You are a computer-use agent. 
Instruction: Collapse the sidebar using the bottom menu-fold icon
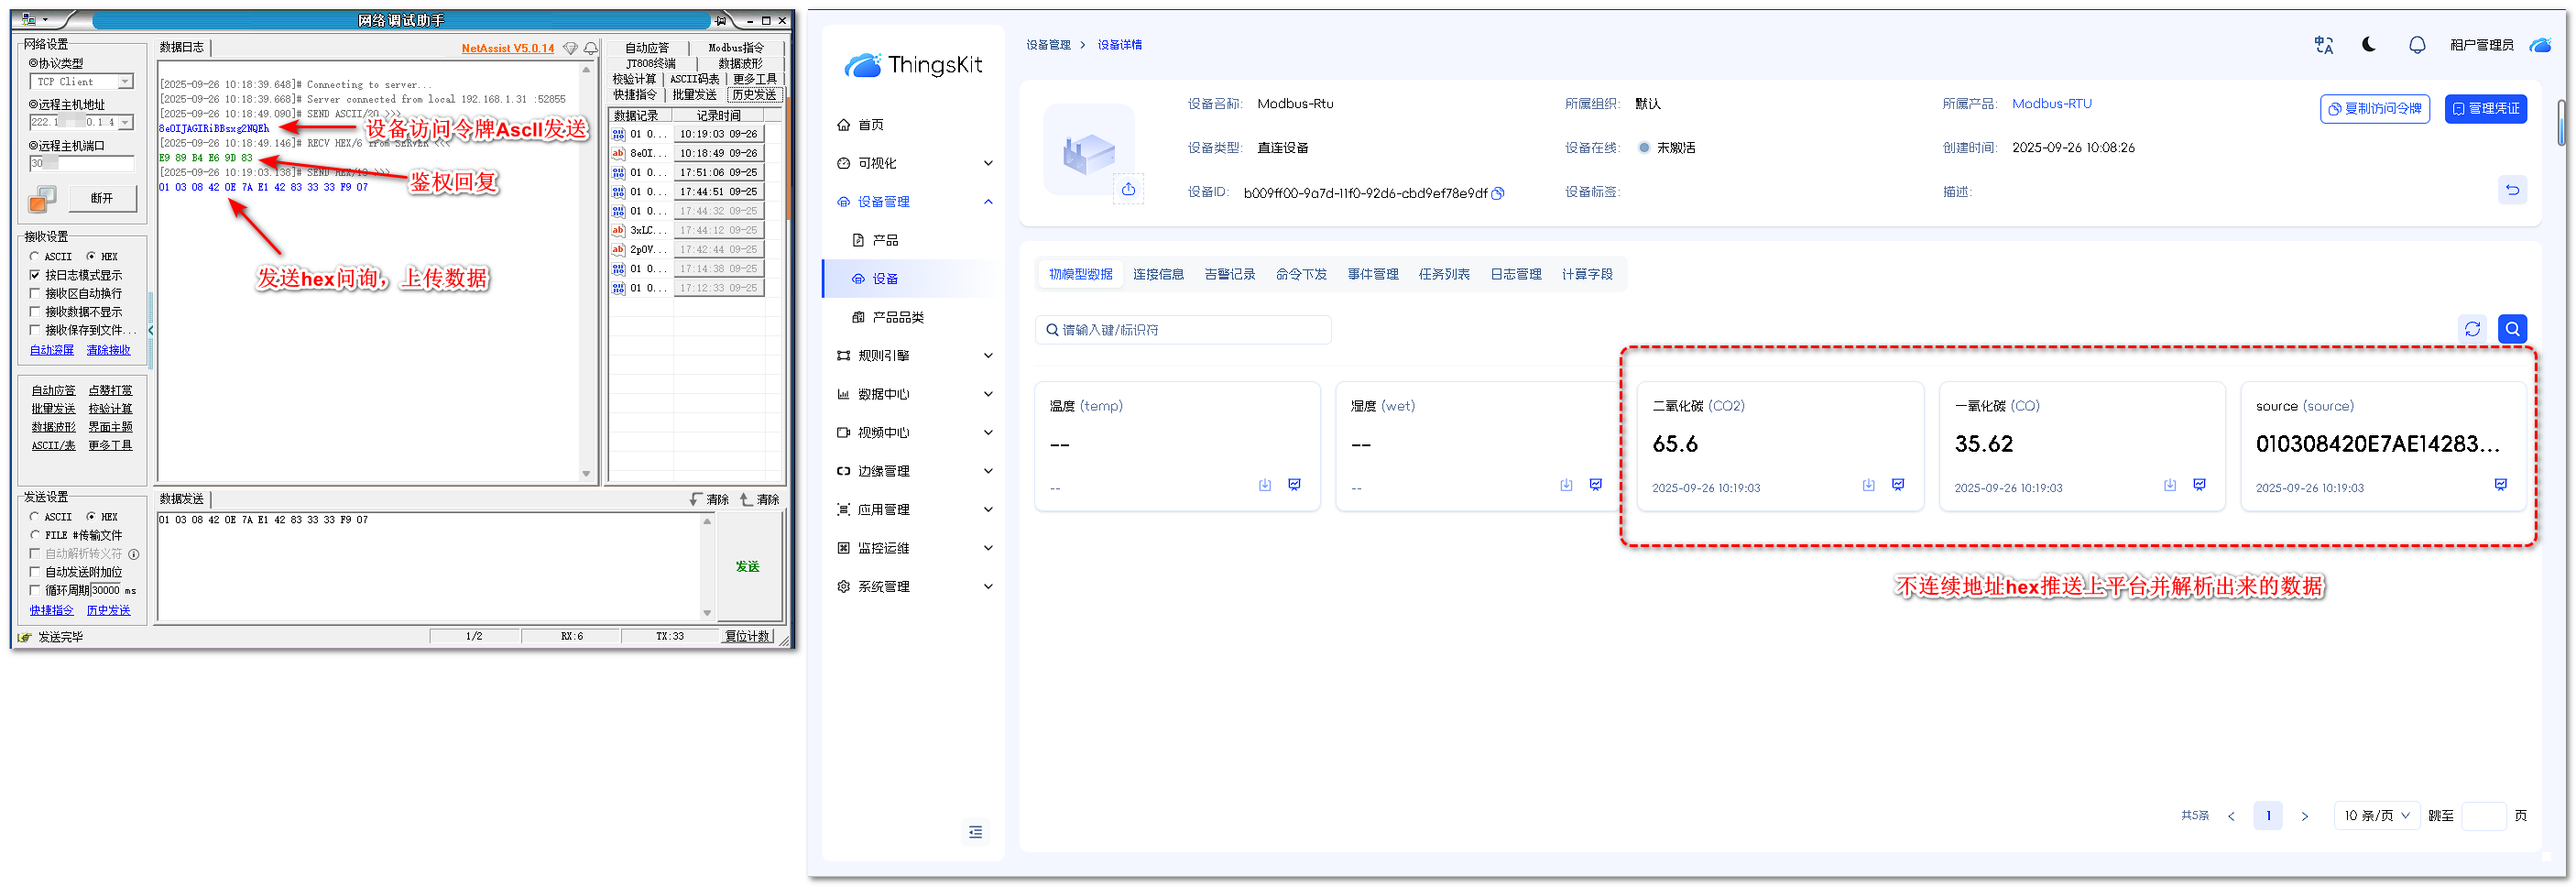[x=975, y=832]
